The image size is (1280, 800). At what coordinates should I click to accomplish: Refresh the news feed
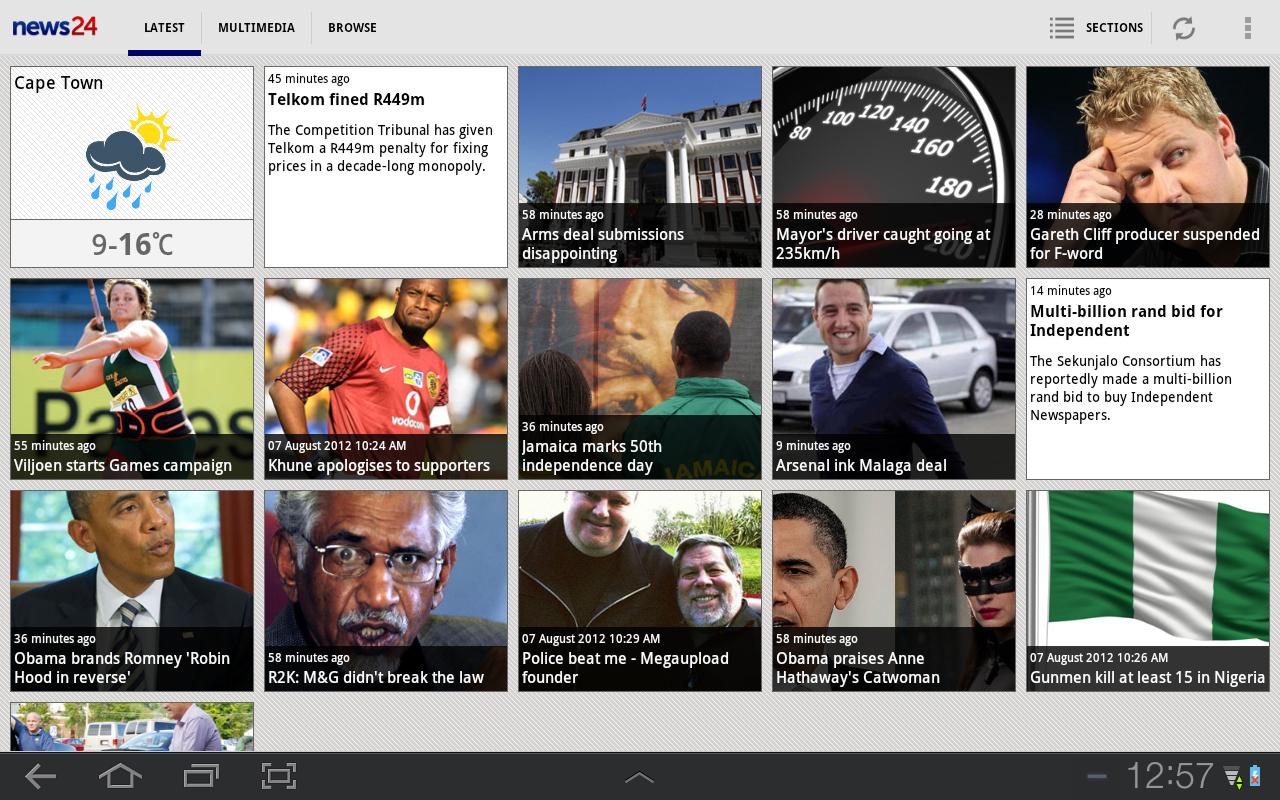pyautogui.click(x=1184, y=28)
